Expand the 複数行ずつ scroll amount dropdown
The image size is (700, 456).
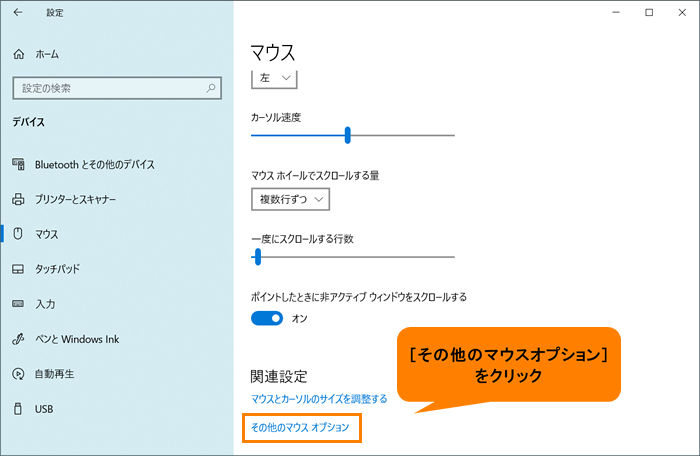tap(290, 199)
